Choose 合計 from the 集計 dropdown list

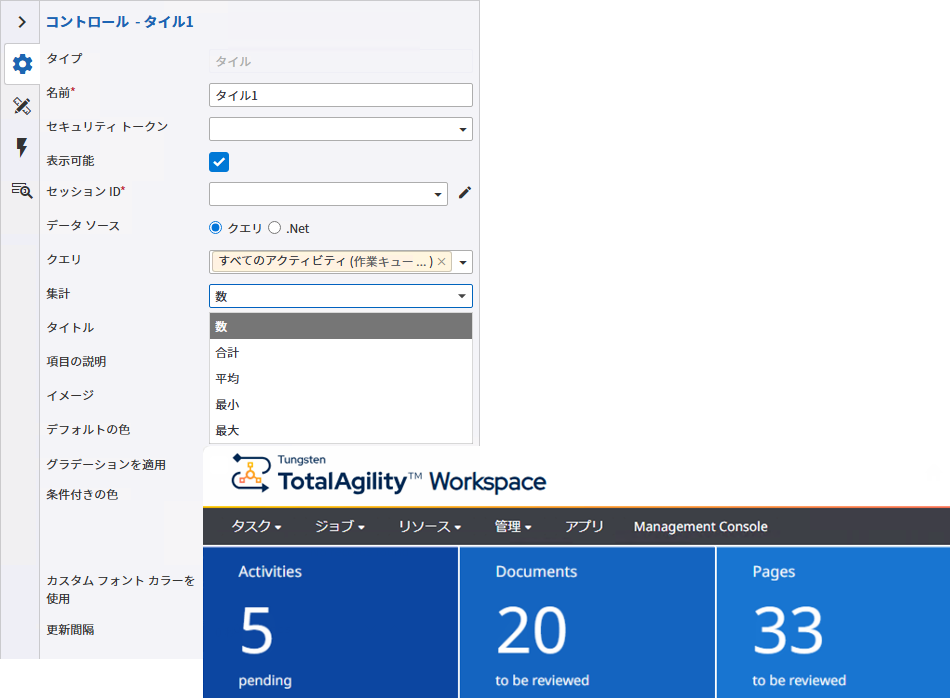click(x=300, y=353)
